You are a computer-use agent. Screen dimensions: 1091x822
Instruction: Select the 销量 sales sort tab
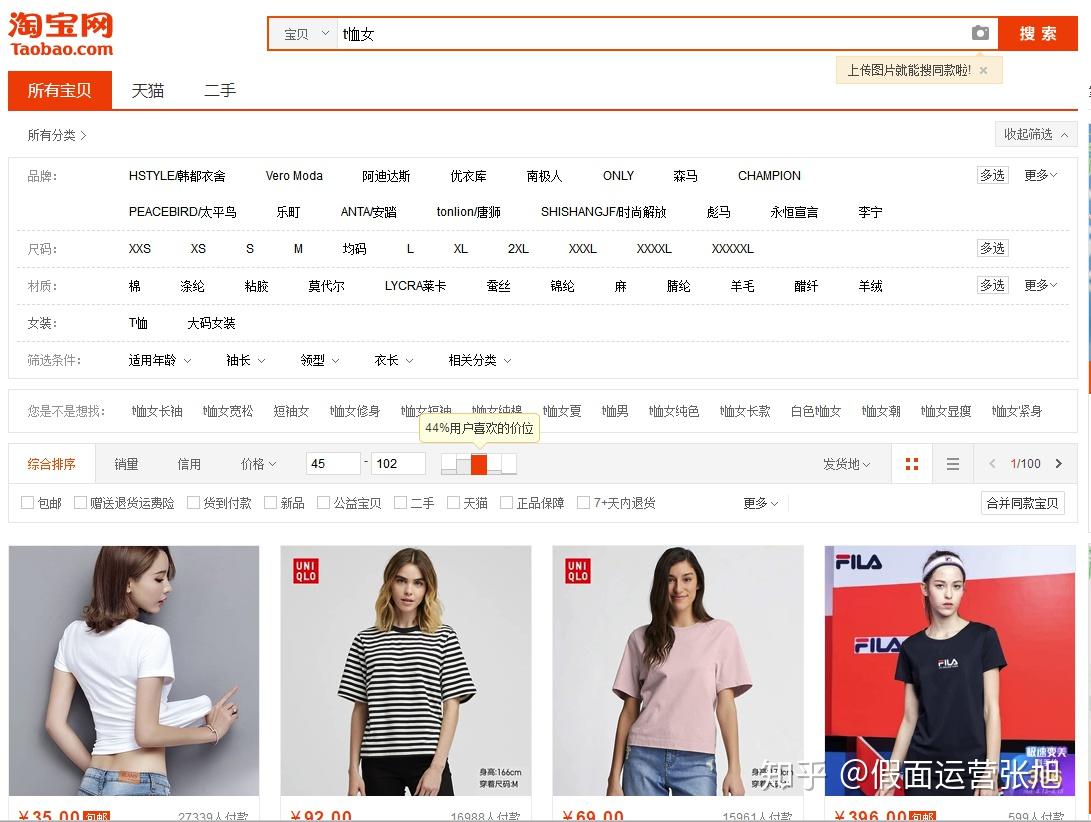(126, 464)
